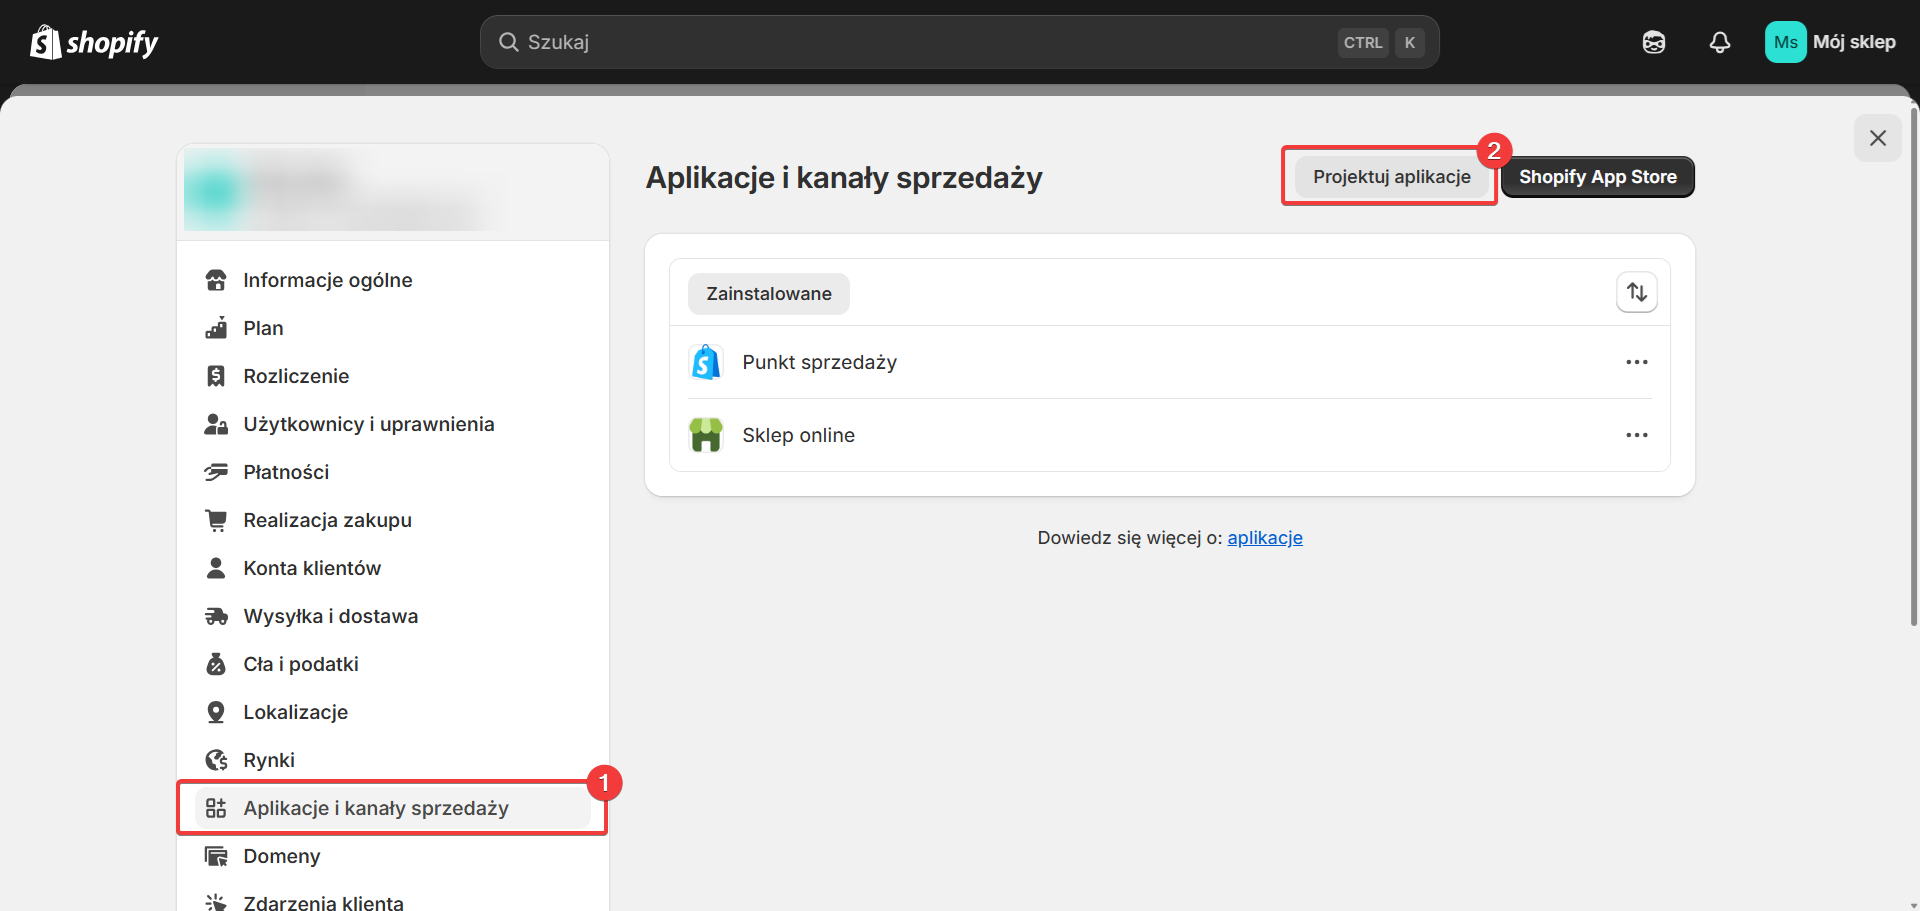Click the Szukaj search field
The image size is (1920, 911).
click(x=920, y=42)
